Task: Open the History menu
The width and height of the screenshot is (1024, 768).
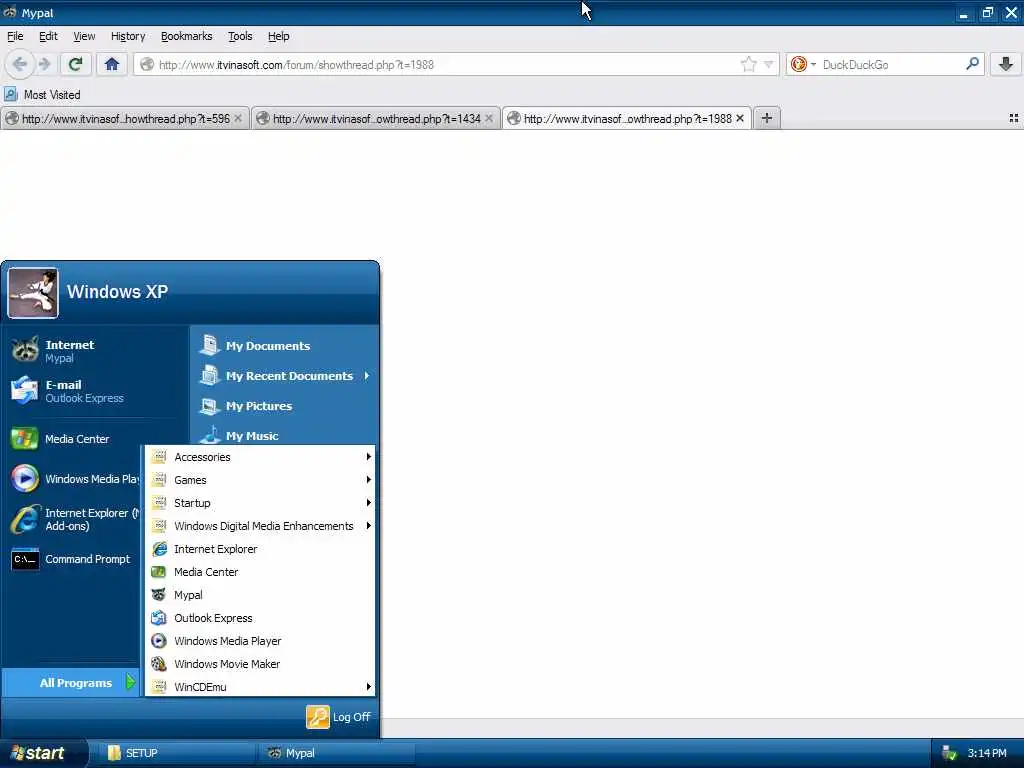Action: [x=128, y=36]
